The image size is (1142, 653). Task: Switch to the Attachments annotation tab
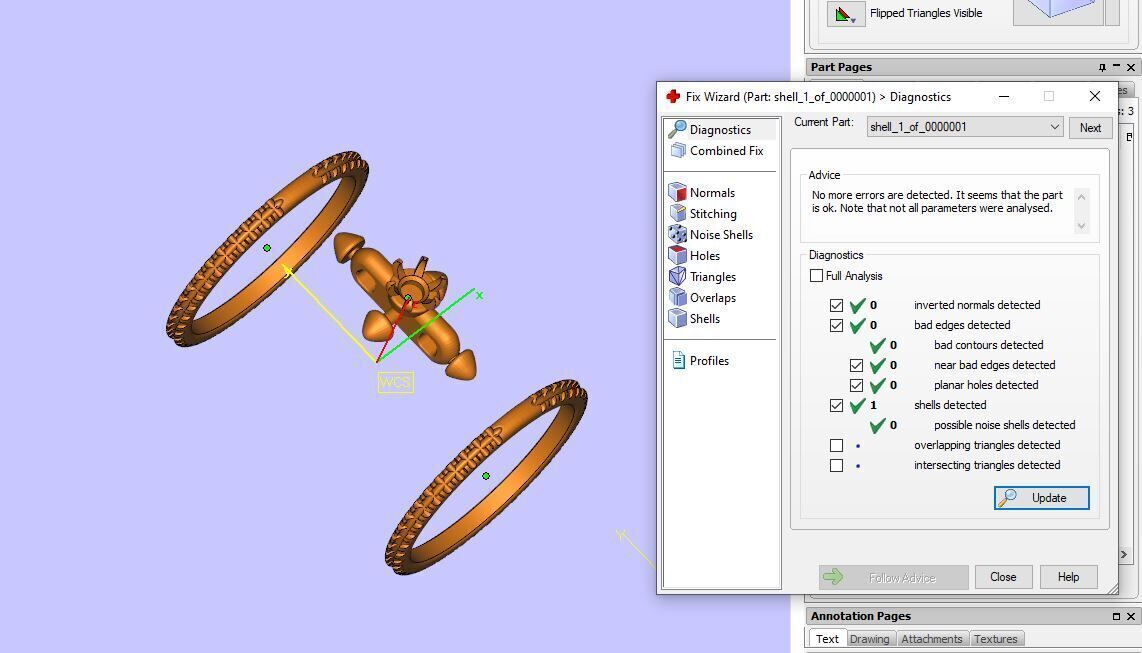pos(932,638)
